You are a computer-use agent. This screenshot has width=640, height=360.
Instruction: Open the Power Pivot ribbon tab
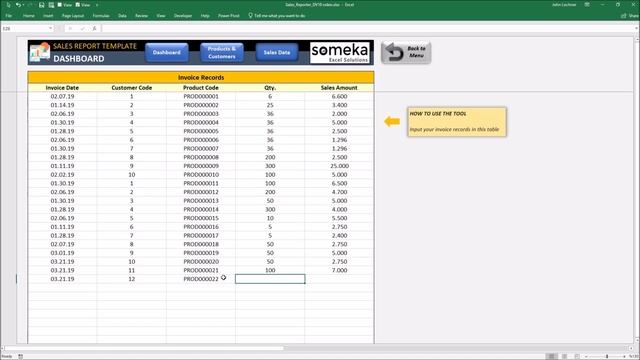[x=229, y=16]
